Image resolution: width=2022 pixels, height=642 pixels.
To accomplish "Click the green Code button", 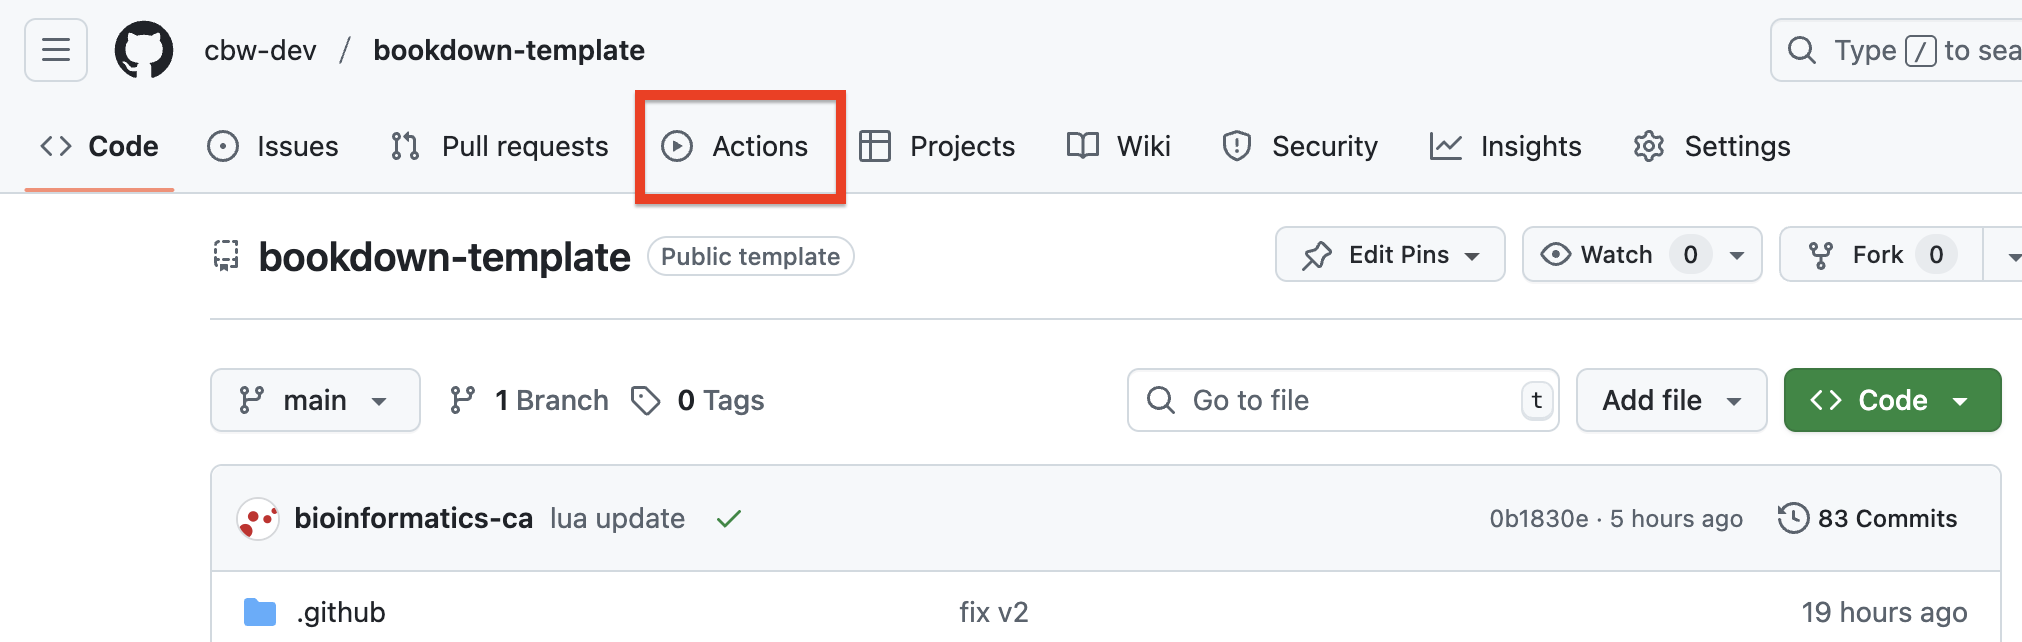I will (1891, 400).
